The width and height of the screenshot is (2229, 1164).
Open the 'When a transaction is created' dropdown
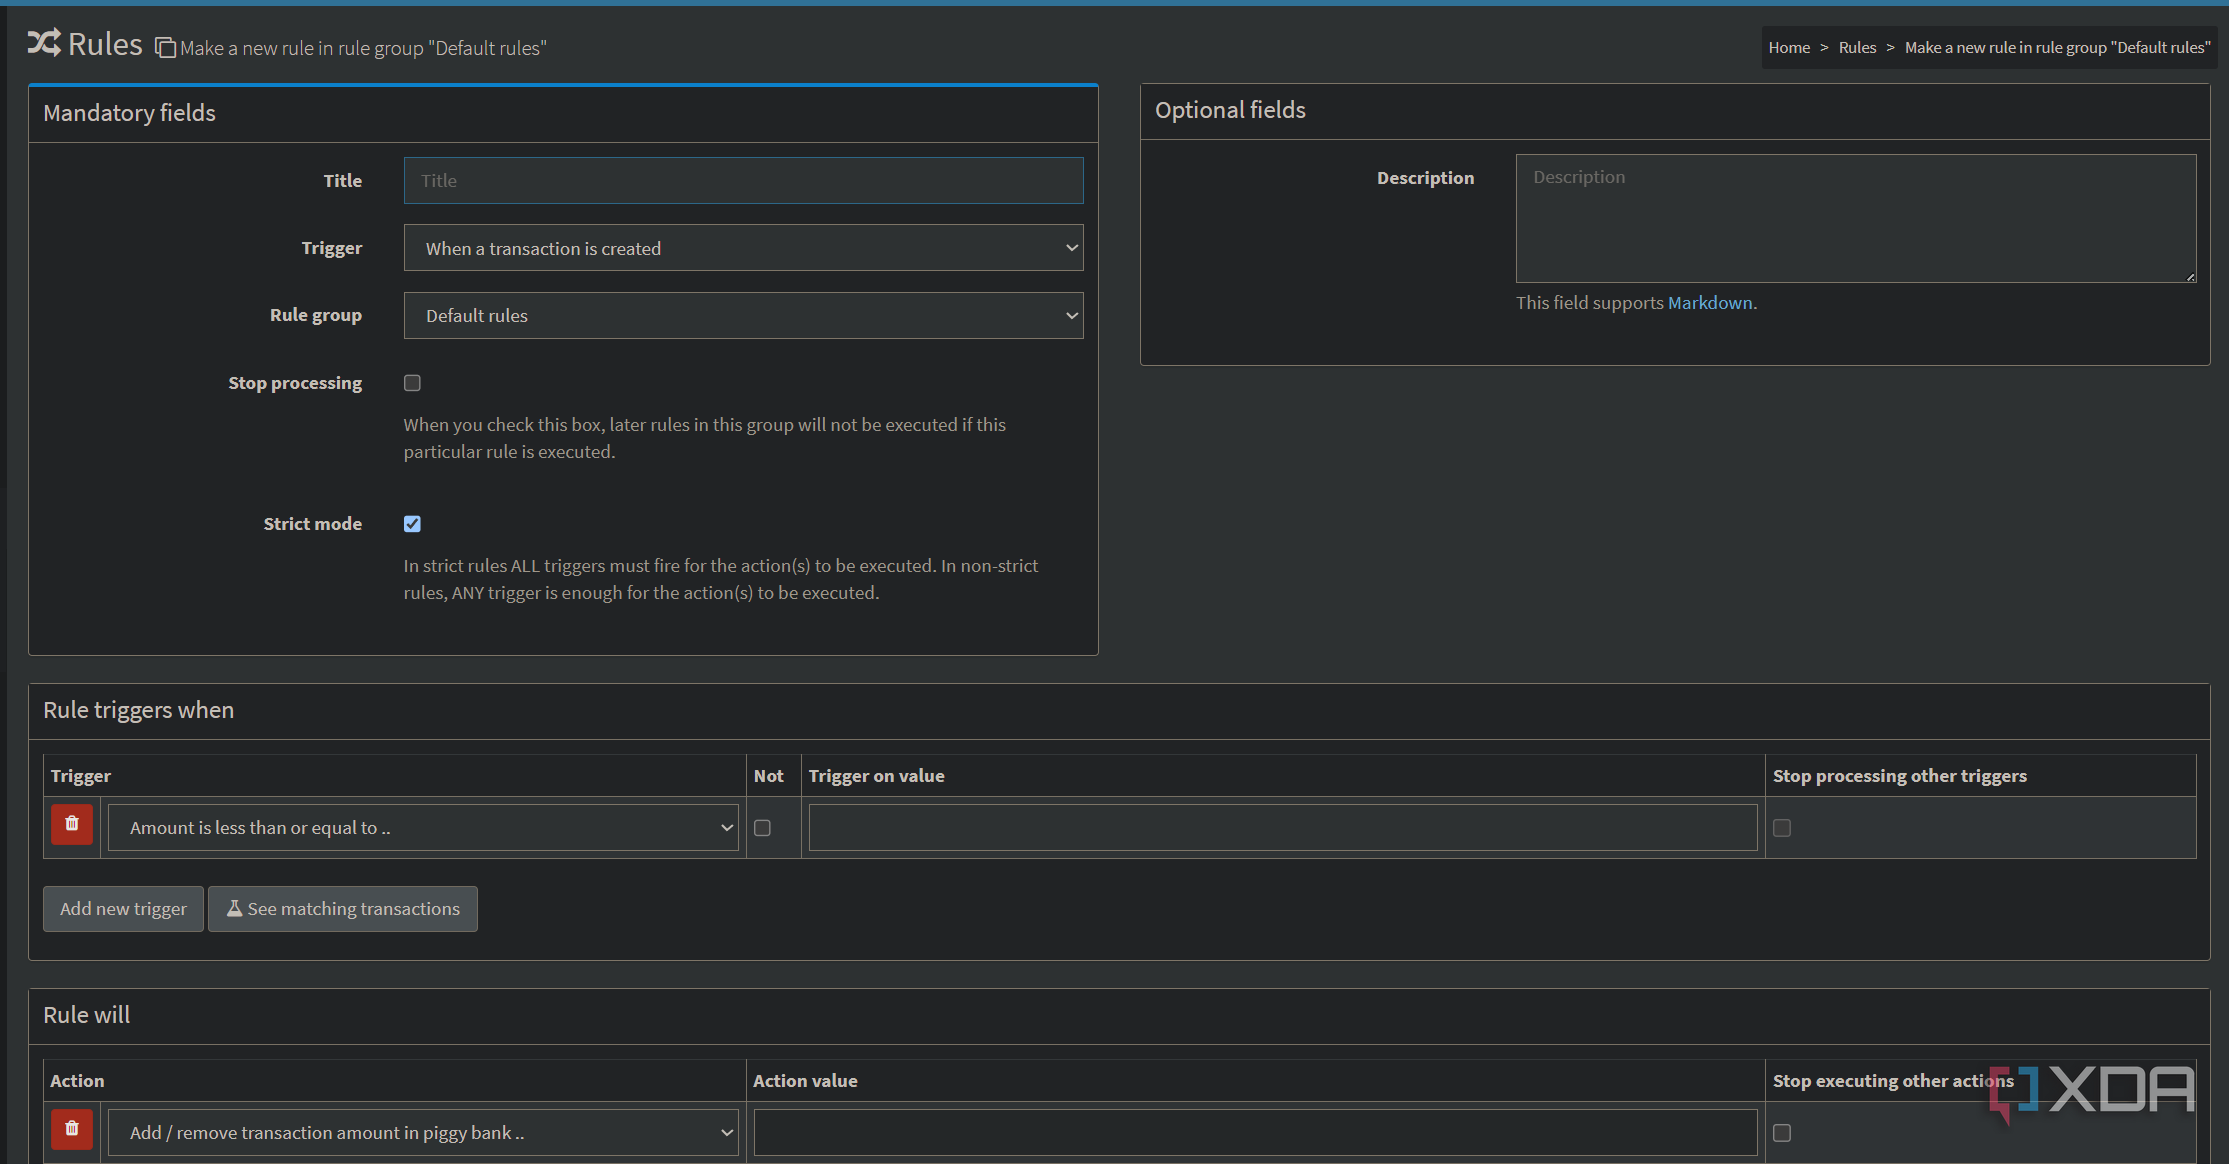[743, 248]
